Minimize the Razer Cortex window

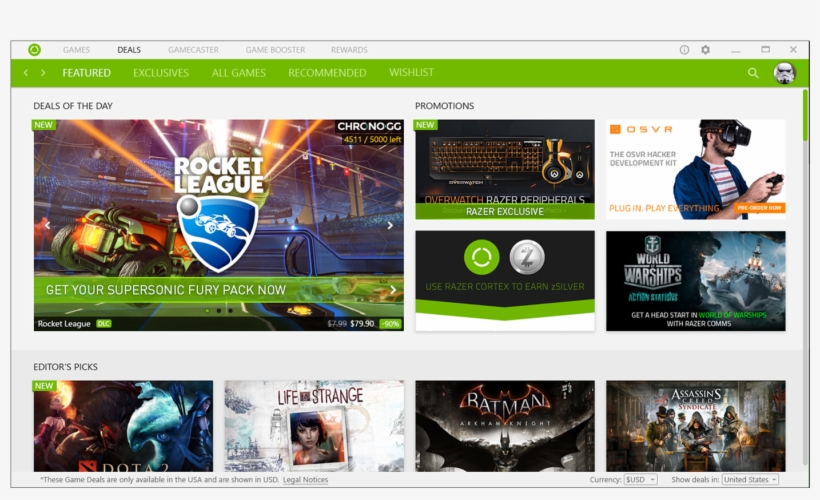coord(736,50)
